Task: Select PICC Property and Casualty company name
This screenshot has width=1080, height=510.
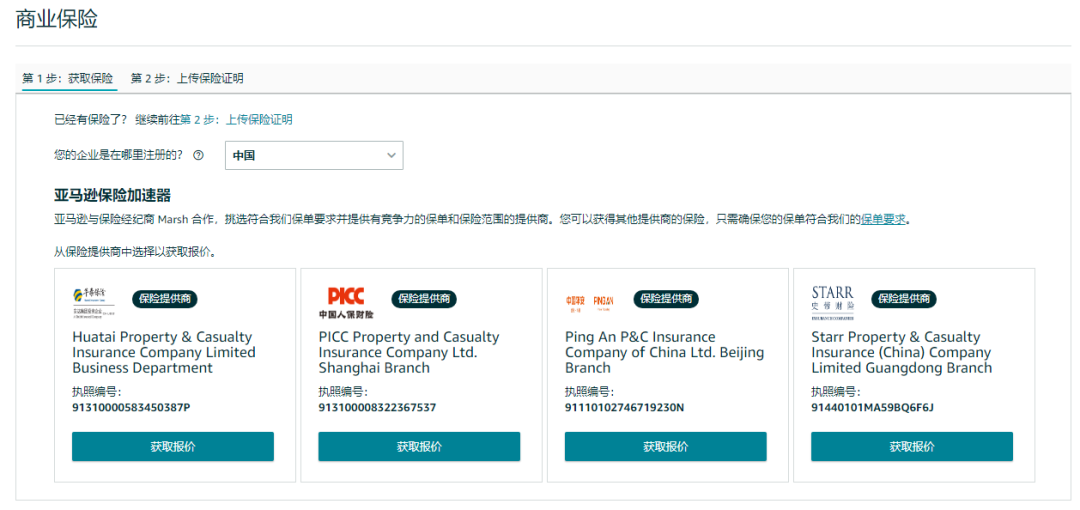Action: (x=409, y=352)
